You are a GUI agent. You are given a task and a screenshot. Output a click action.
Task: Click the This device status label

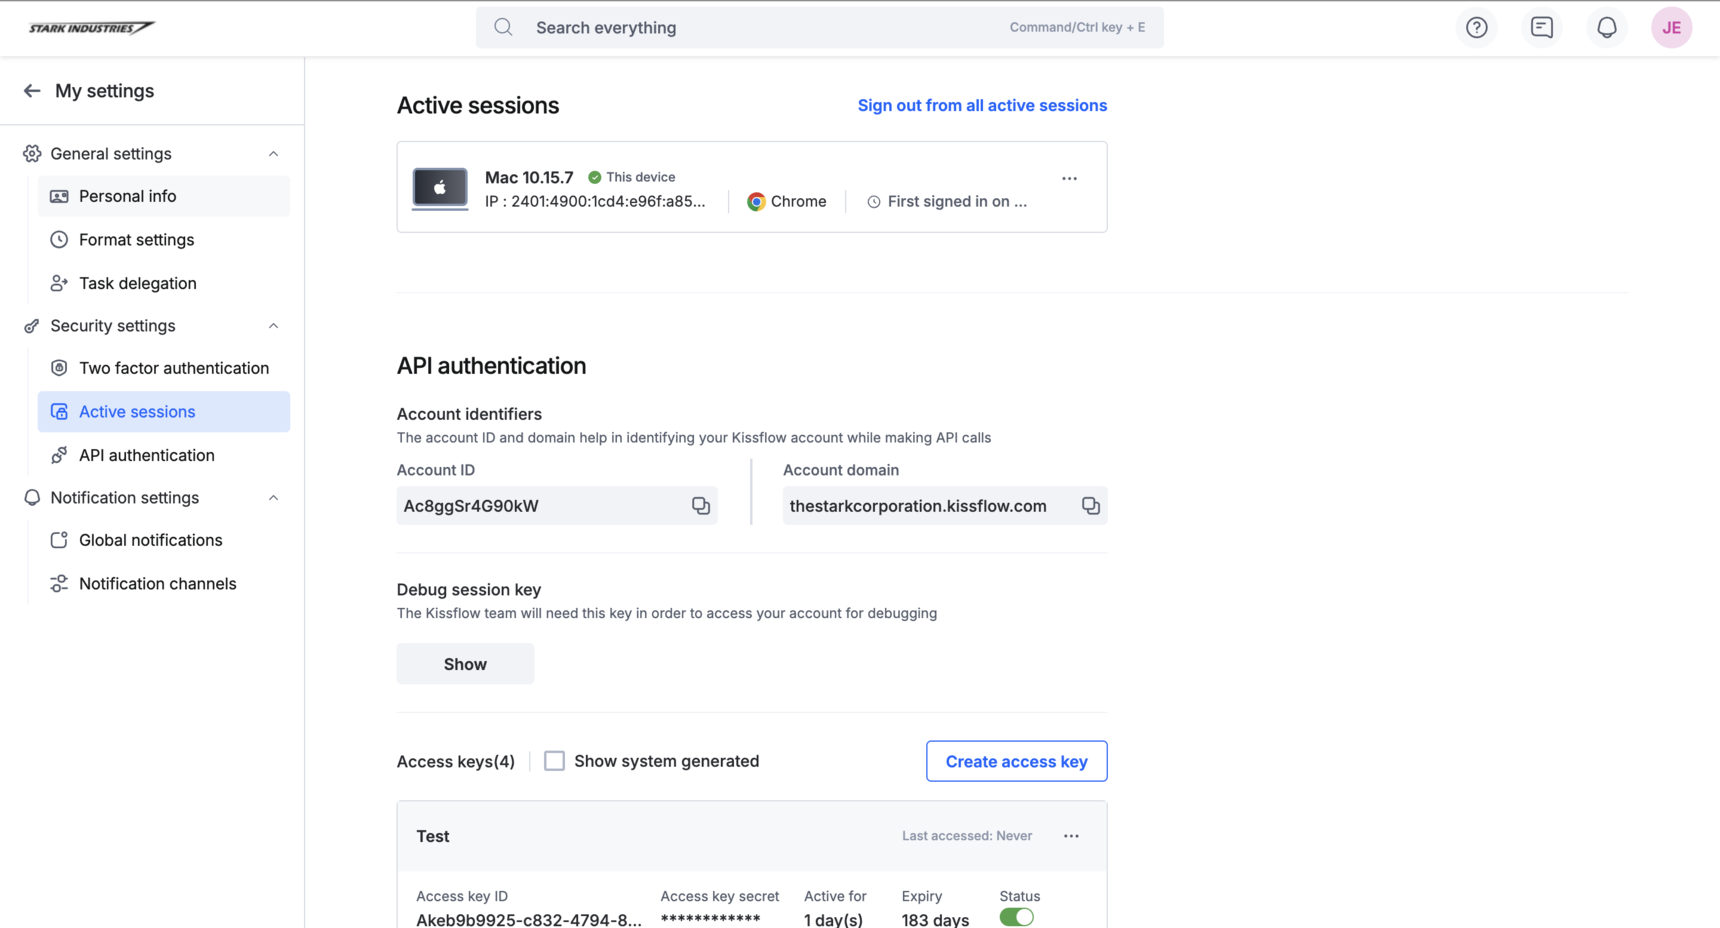click(x=640, y=177)
